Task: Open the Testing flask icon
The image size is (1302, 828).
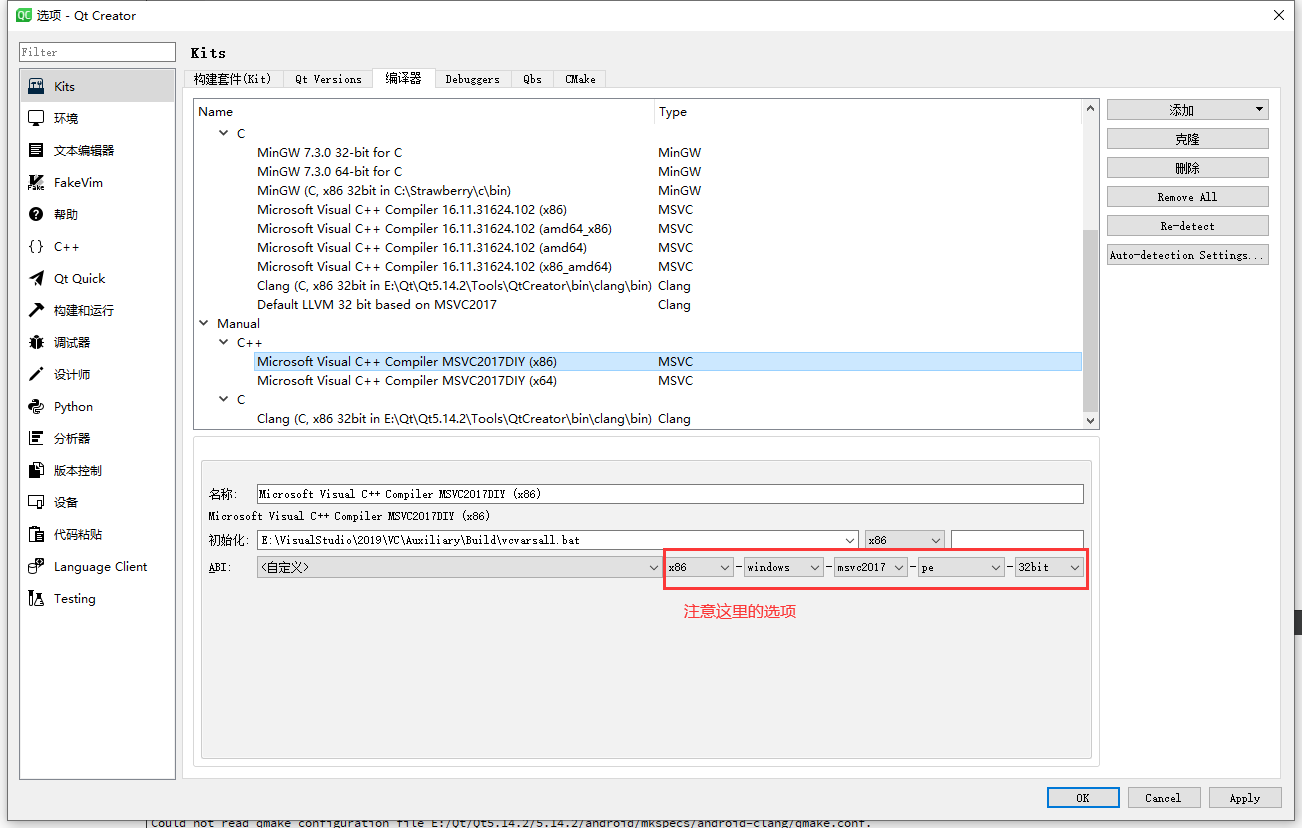Action: [x=36, y=598]
